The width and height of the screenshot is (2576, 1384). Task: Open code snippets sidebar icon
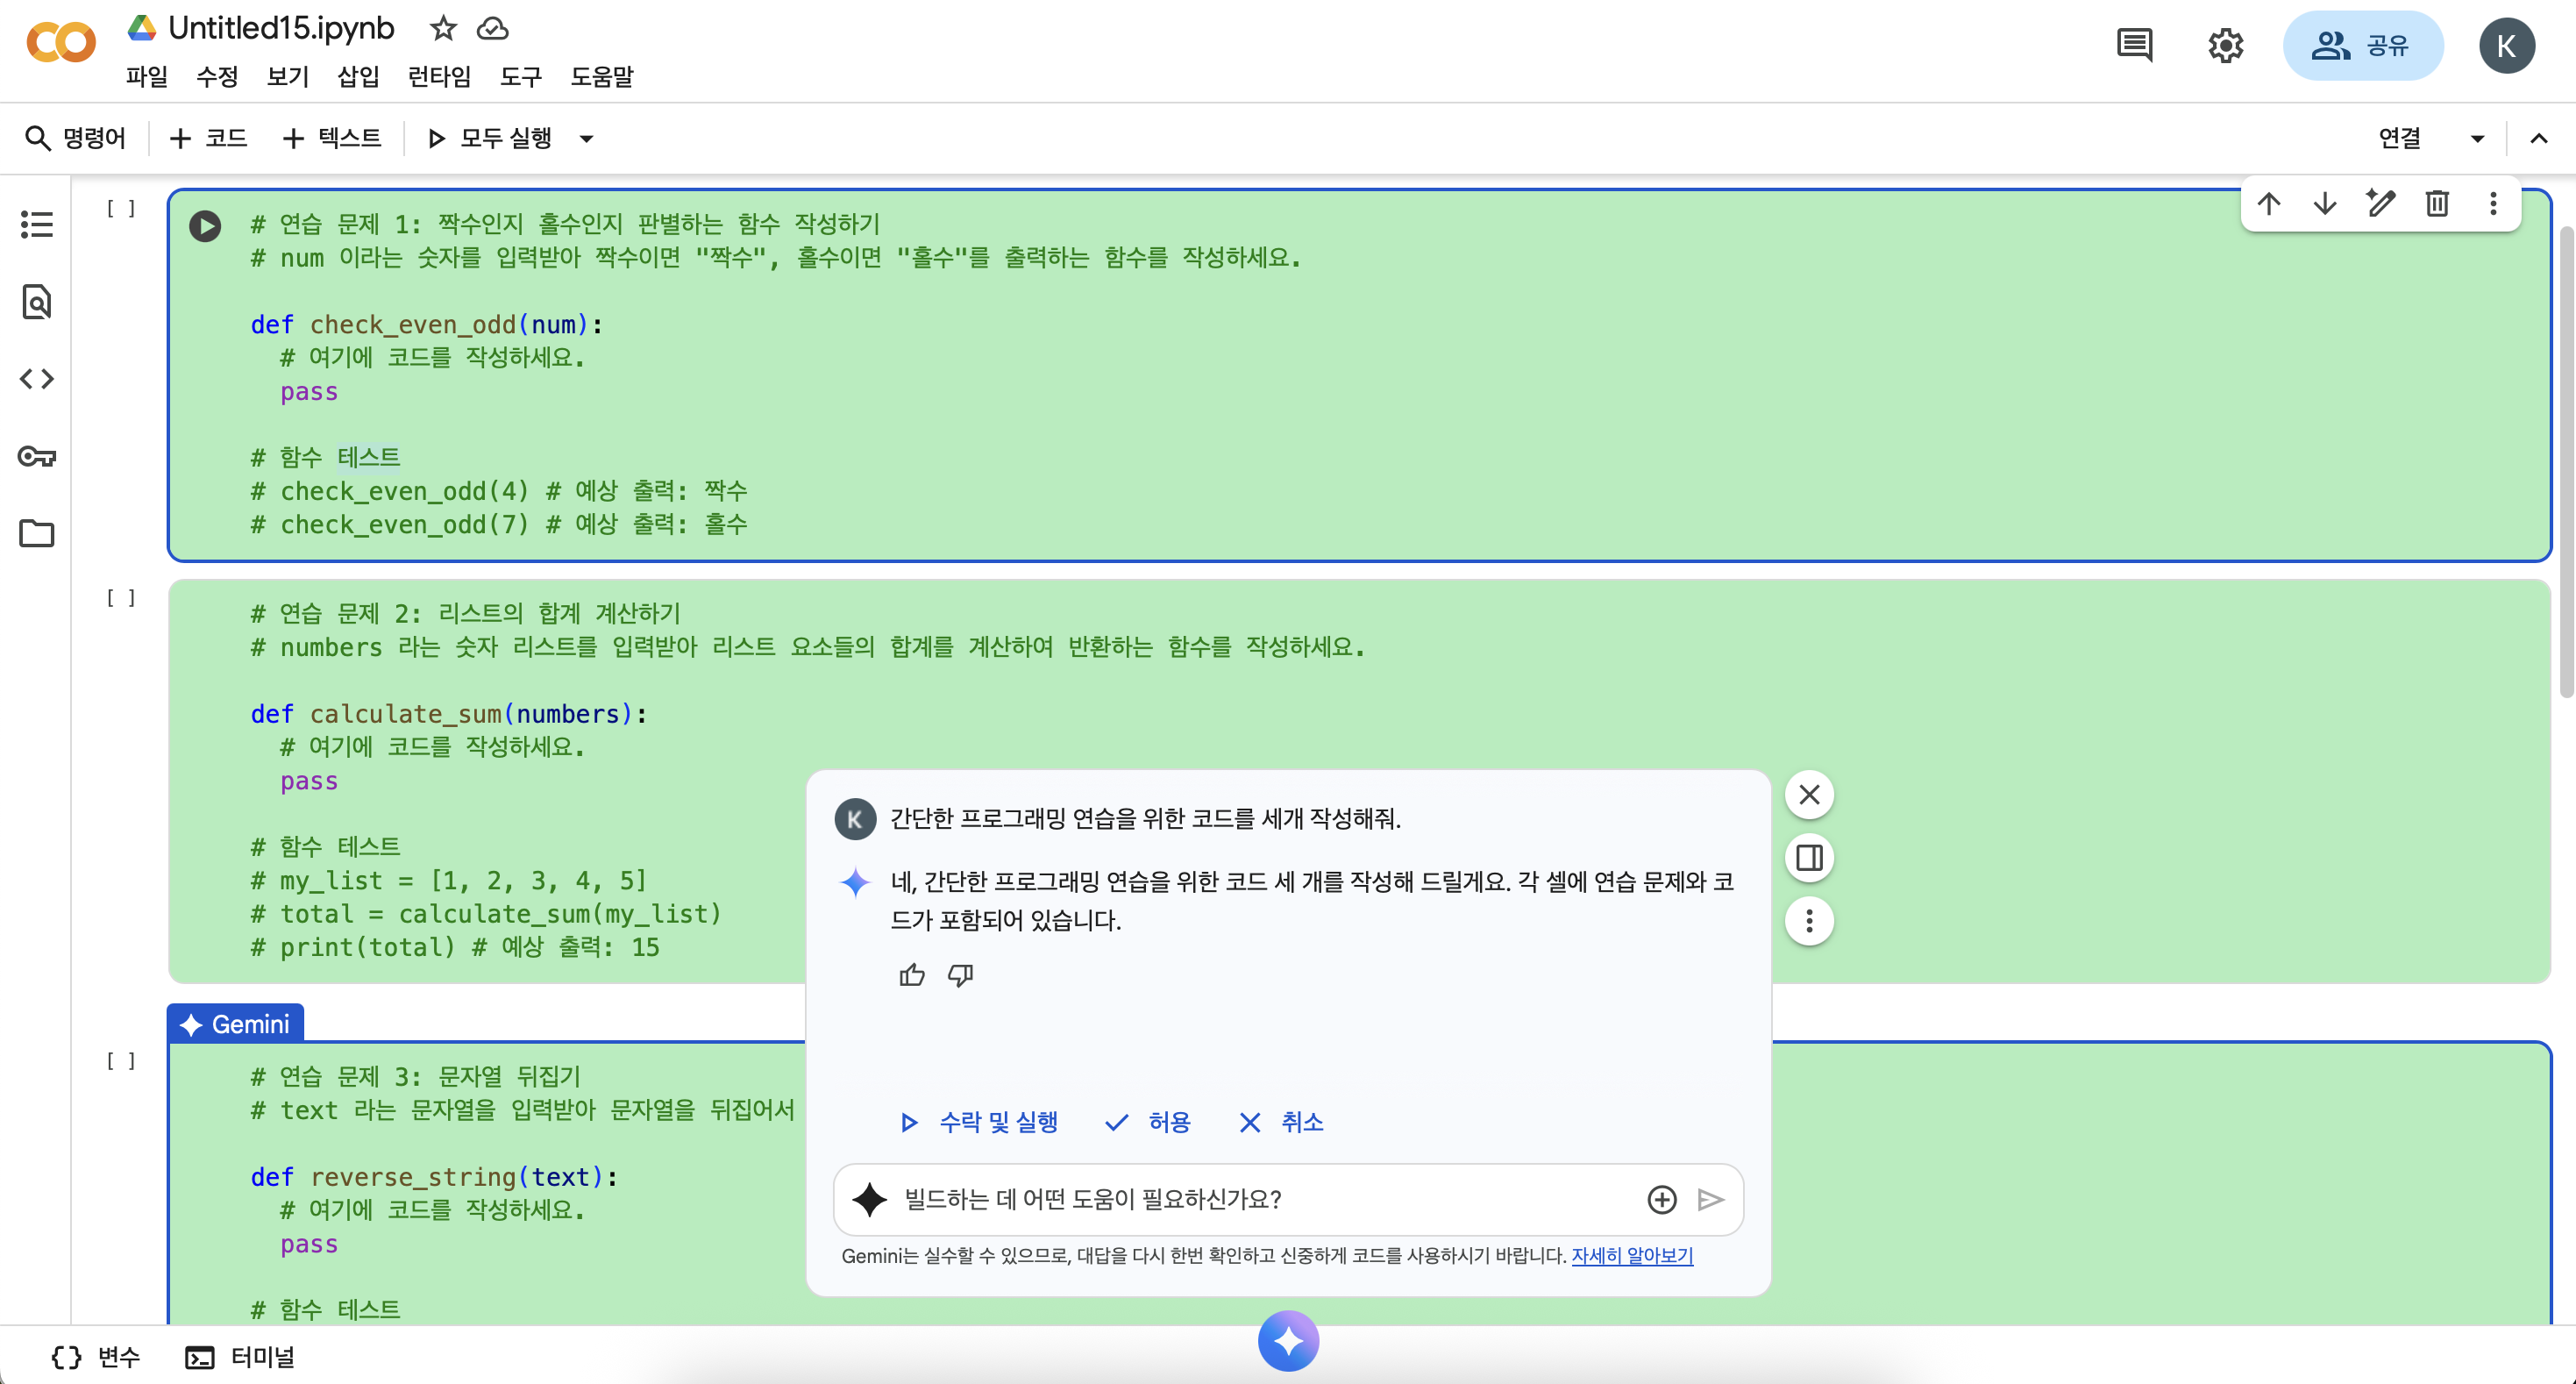click(37, 379)
